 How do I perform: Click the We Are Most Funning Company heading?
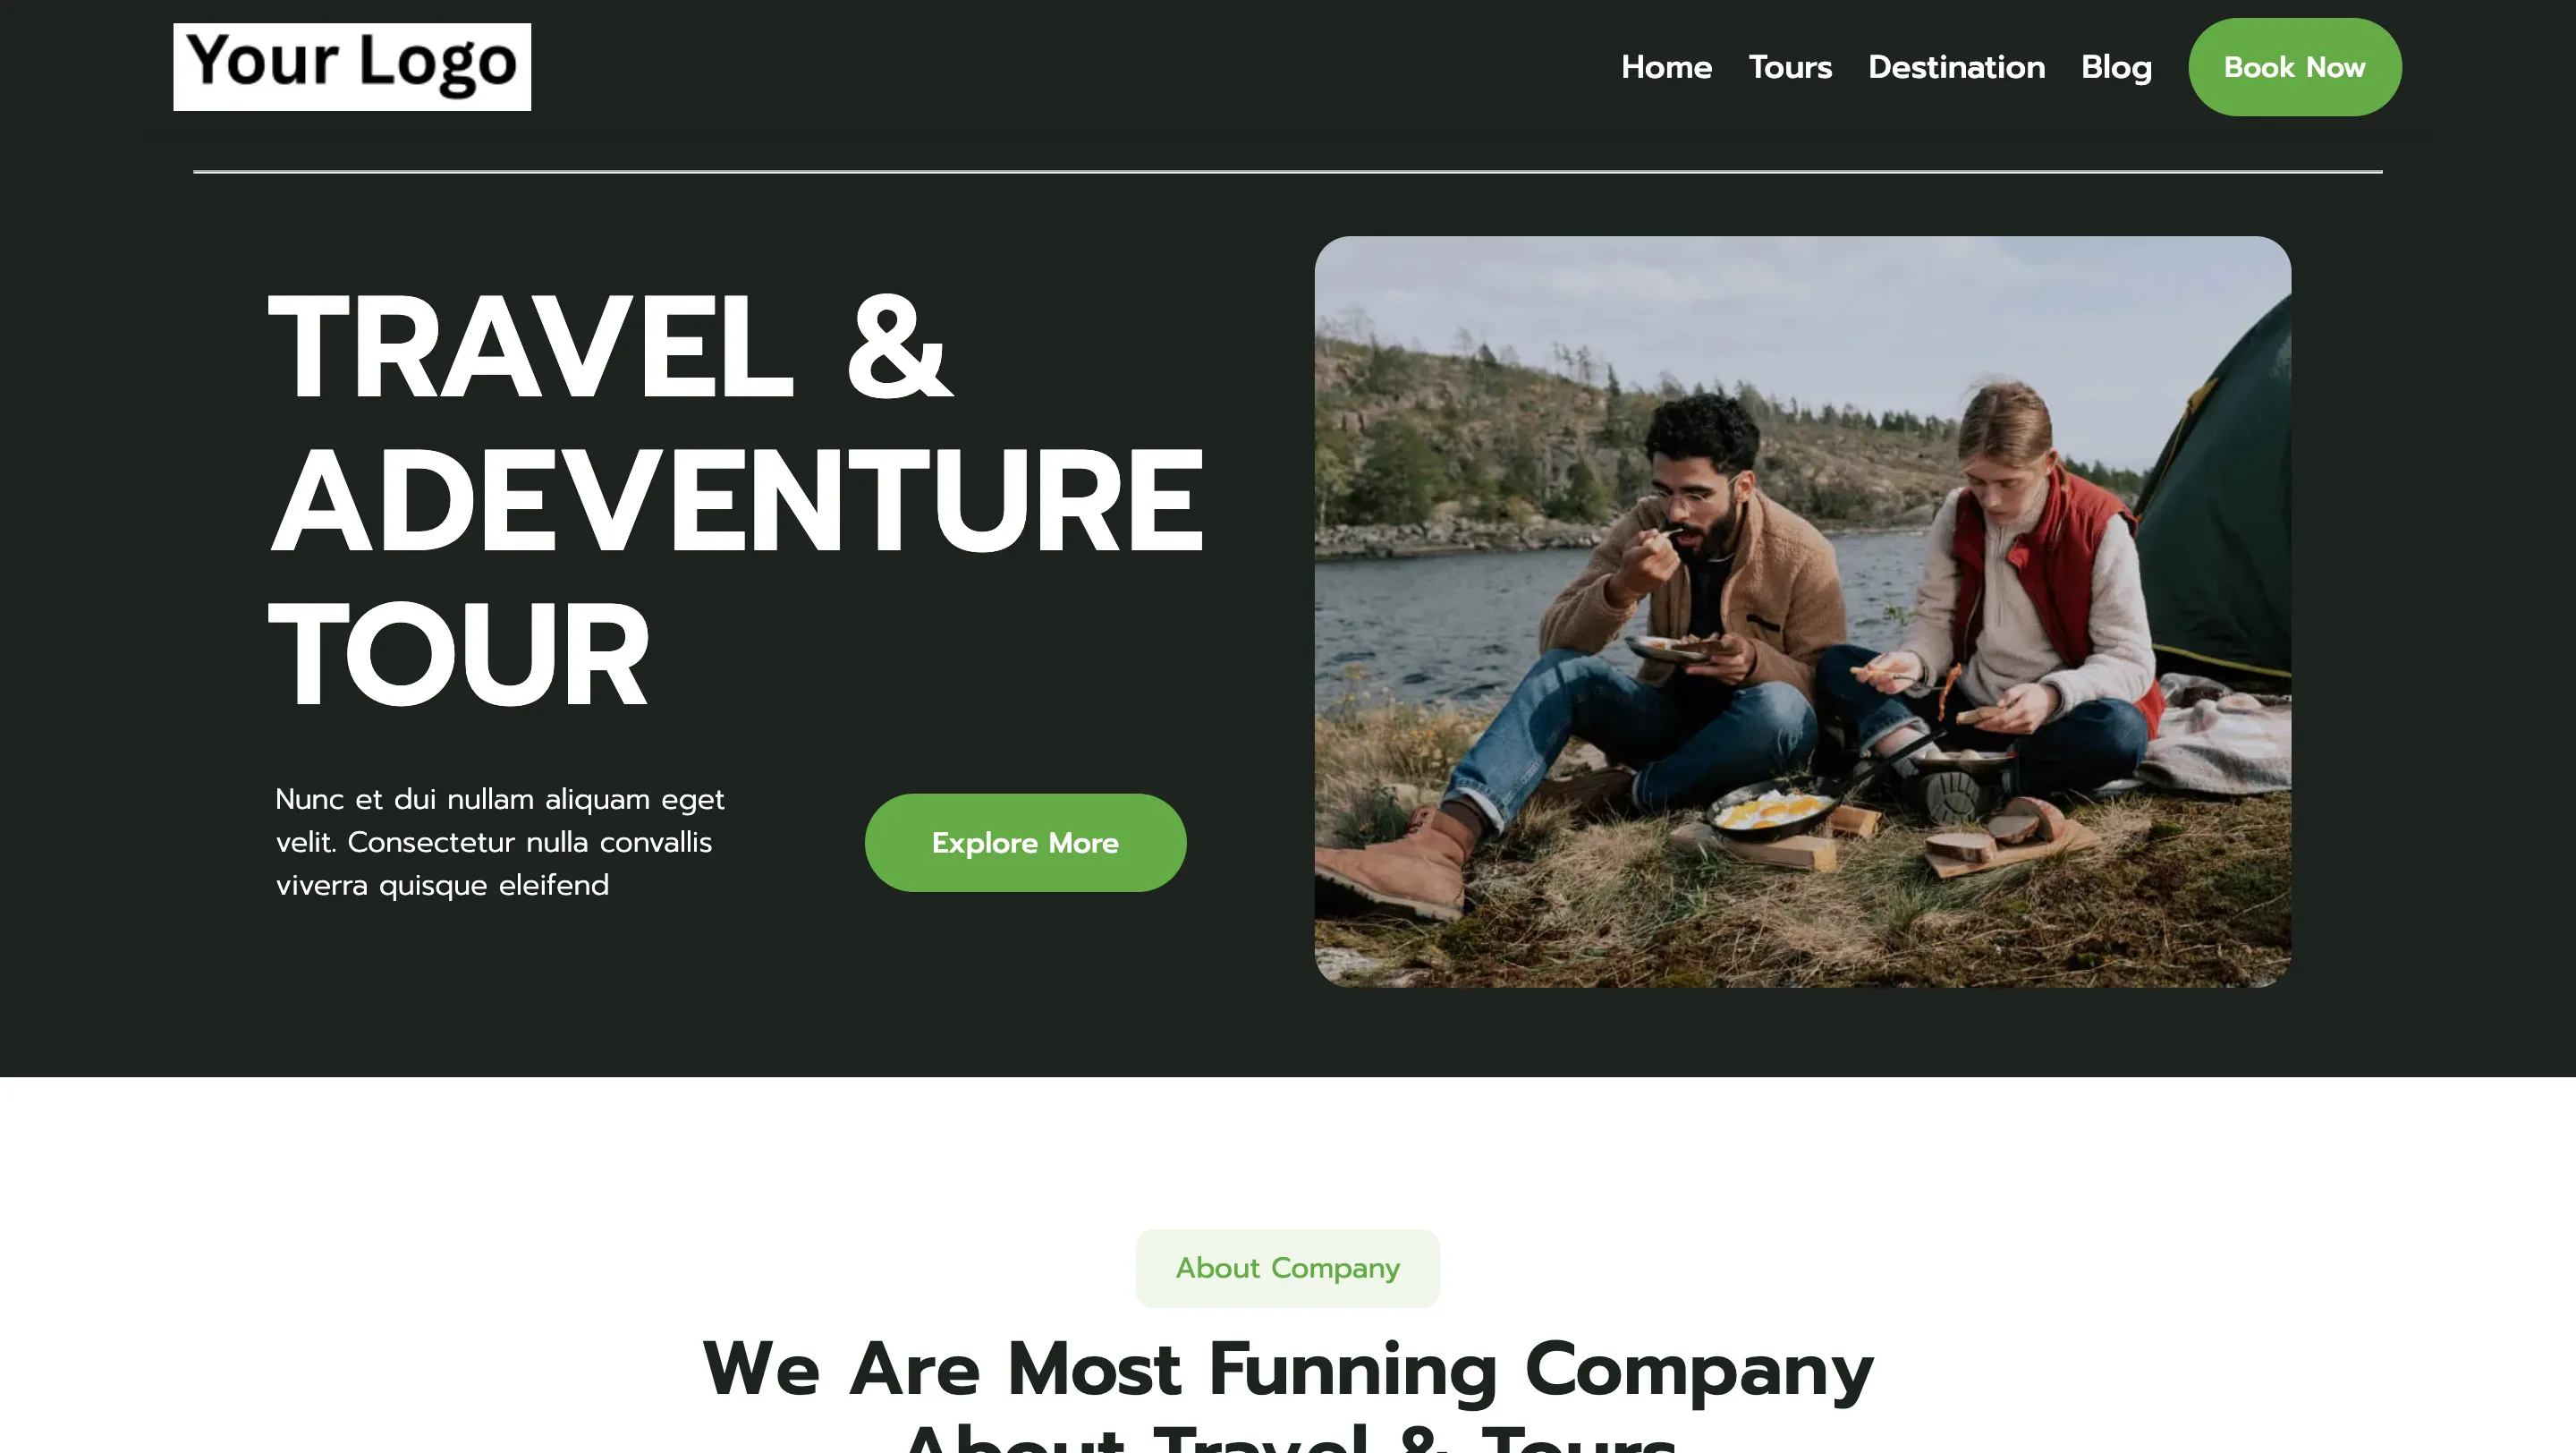point(1288,1368)
